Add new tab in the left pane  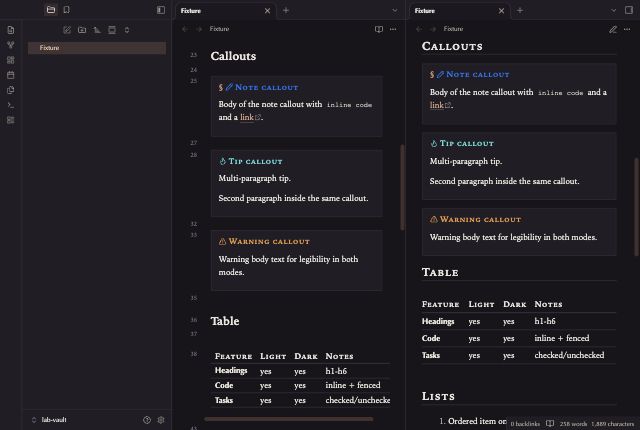coord(286,10)
